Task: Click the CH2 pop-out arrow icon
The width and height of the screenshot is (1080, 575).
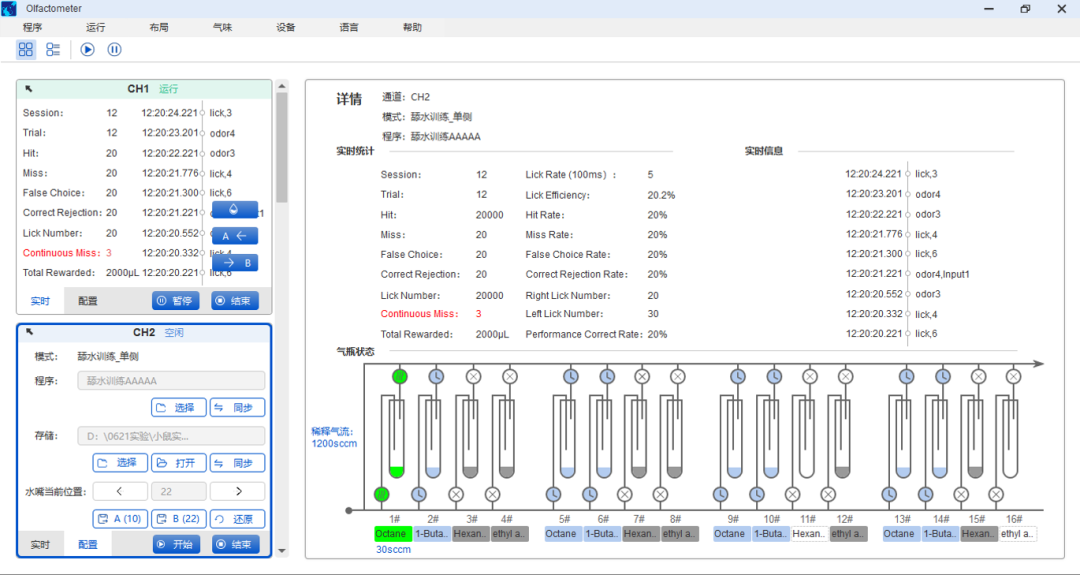Action: (29, 332)
